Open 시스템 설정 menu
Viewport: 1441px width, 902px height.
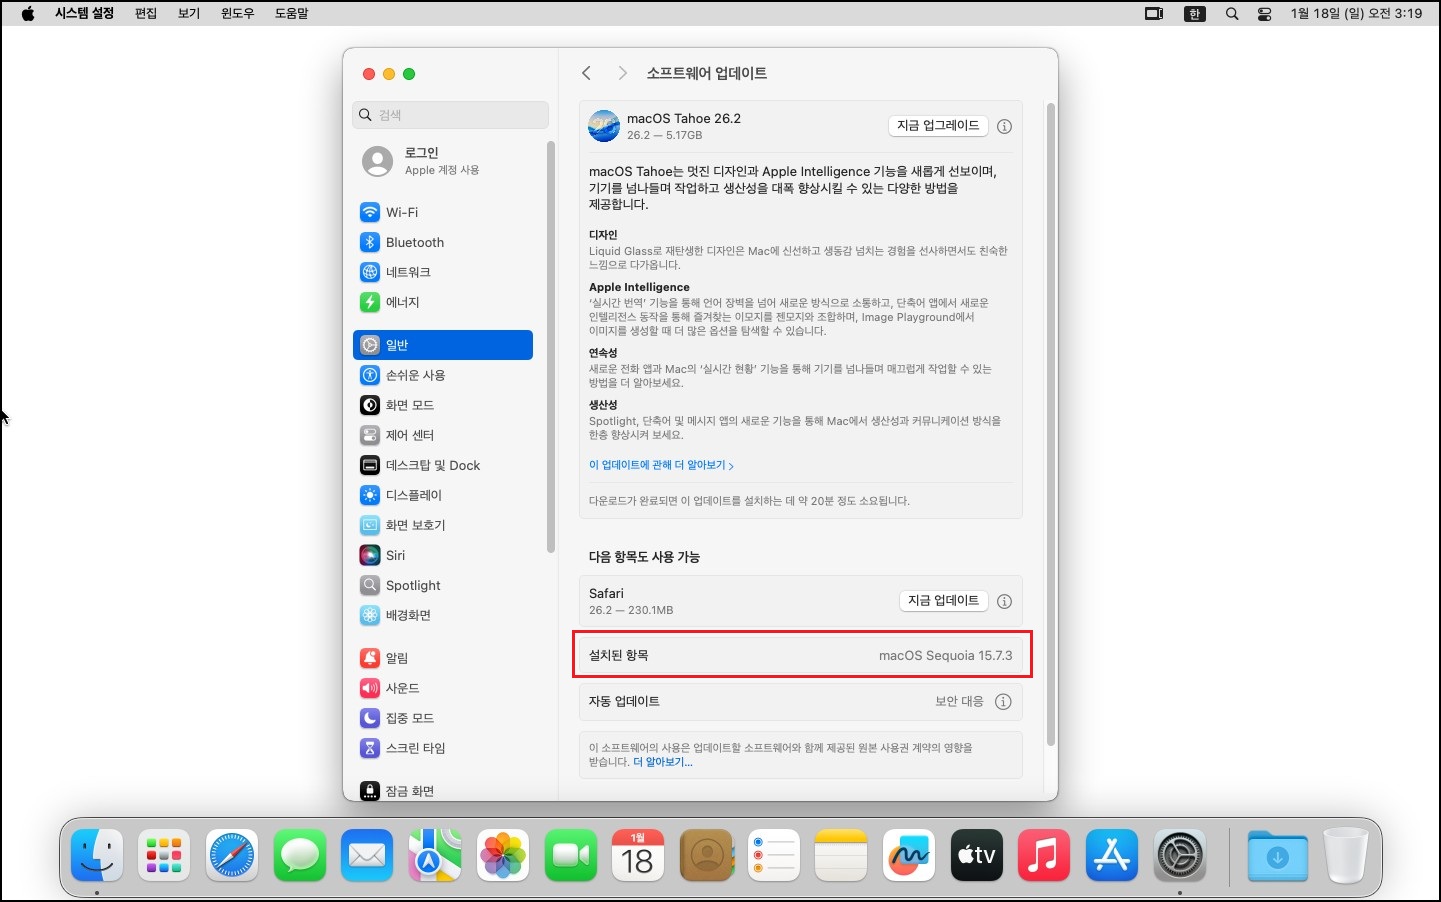[84, 14]
